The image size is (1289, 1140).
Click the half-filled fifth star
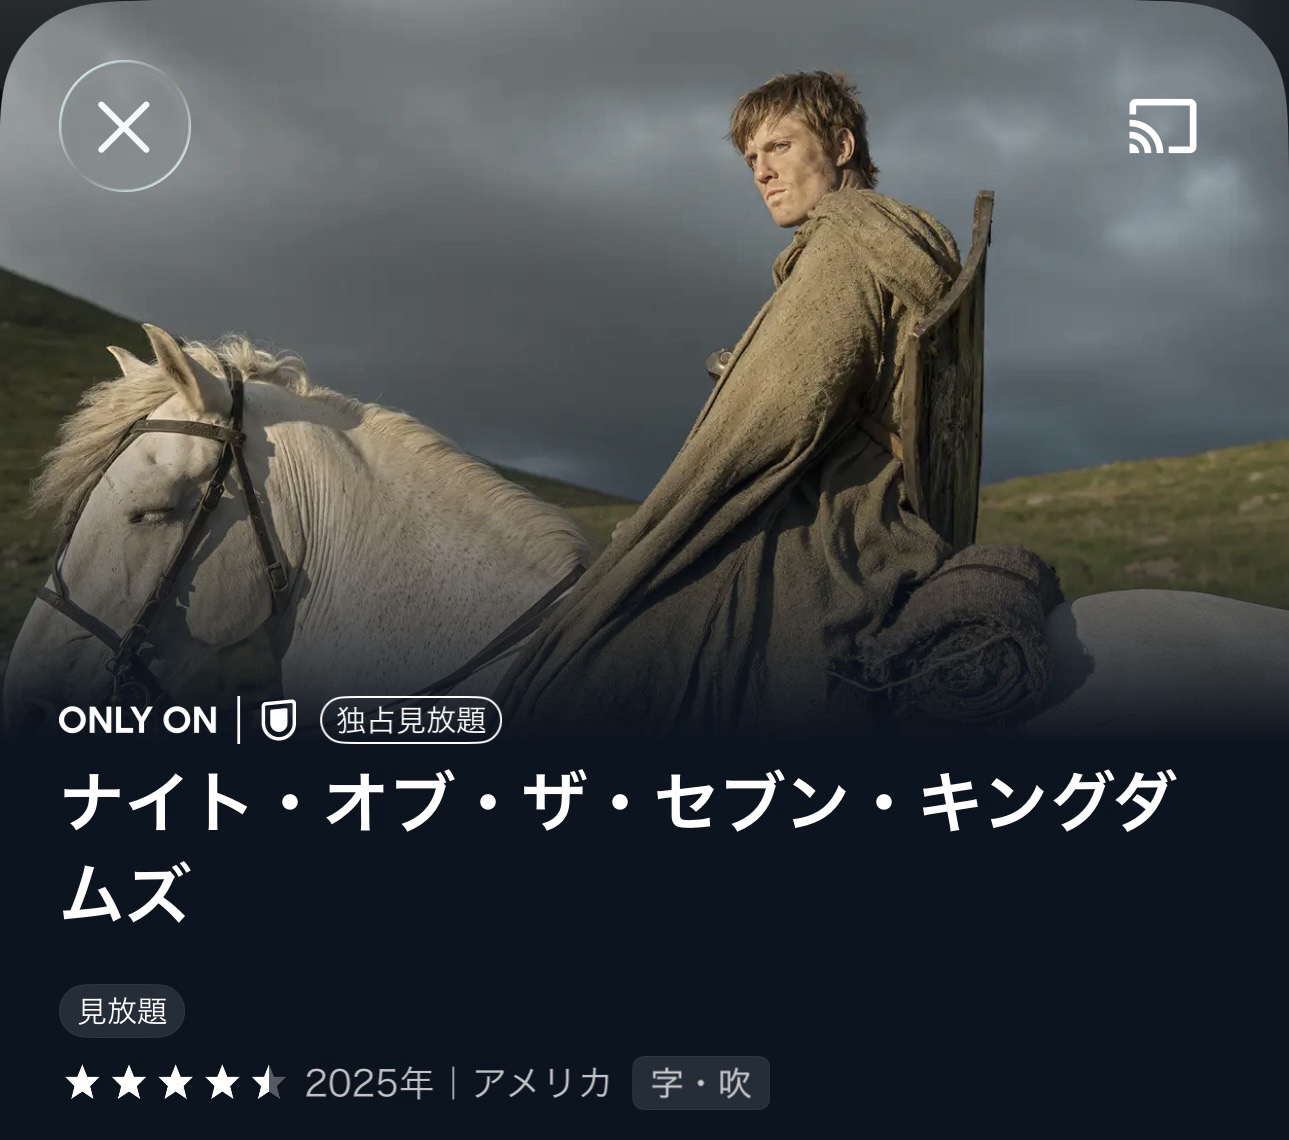click(x=269, y=1083)
